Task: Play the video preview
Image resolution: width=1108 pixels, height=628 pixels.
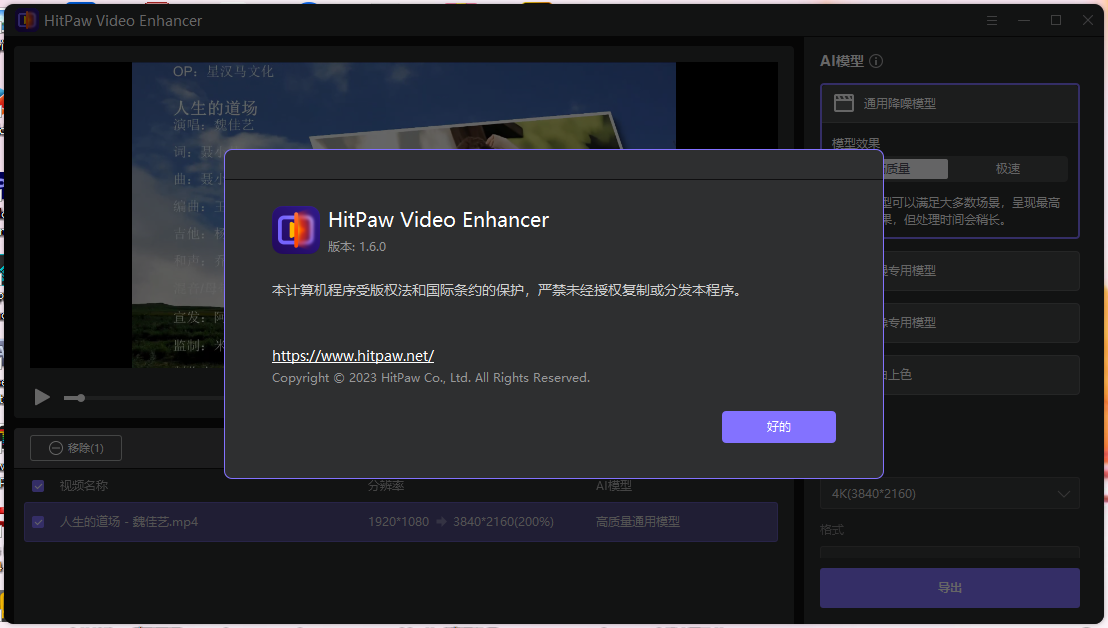Action: point(42,397)
